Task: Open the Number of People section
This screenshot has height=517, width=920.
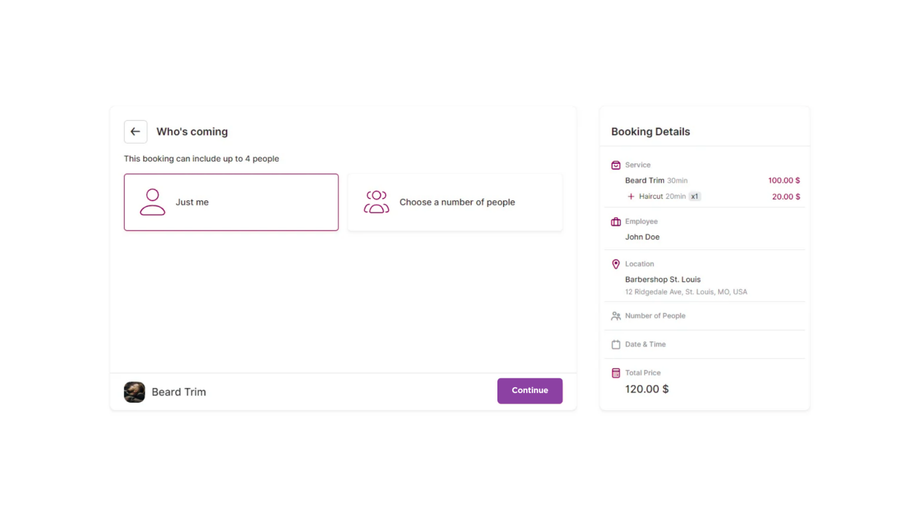Action: (655, 316)
